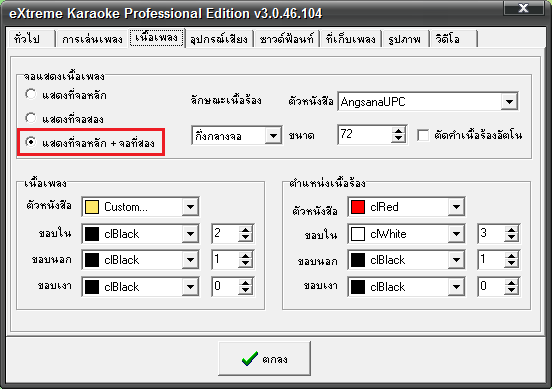Open the clWhite inner border dropdown
Image resolution: width=552 pixels, height=389 pixels.
click(456, 233)
